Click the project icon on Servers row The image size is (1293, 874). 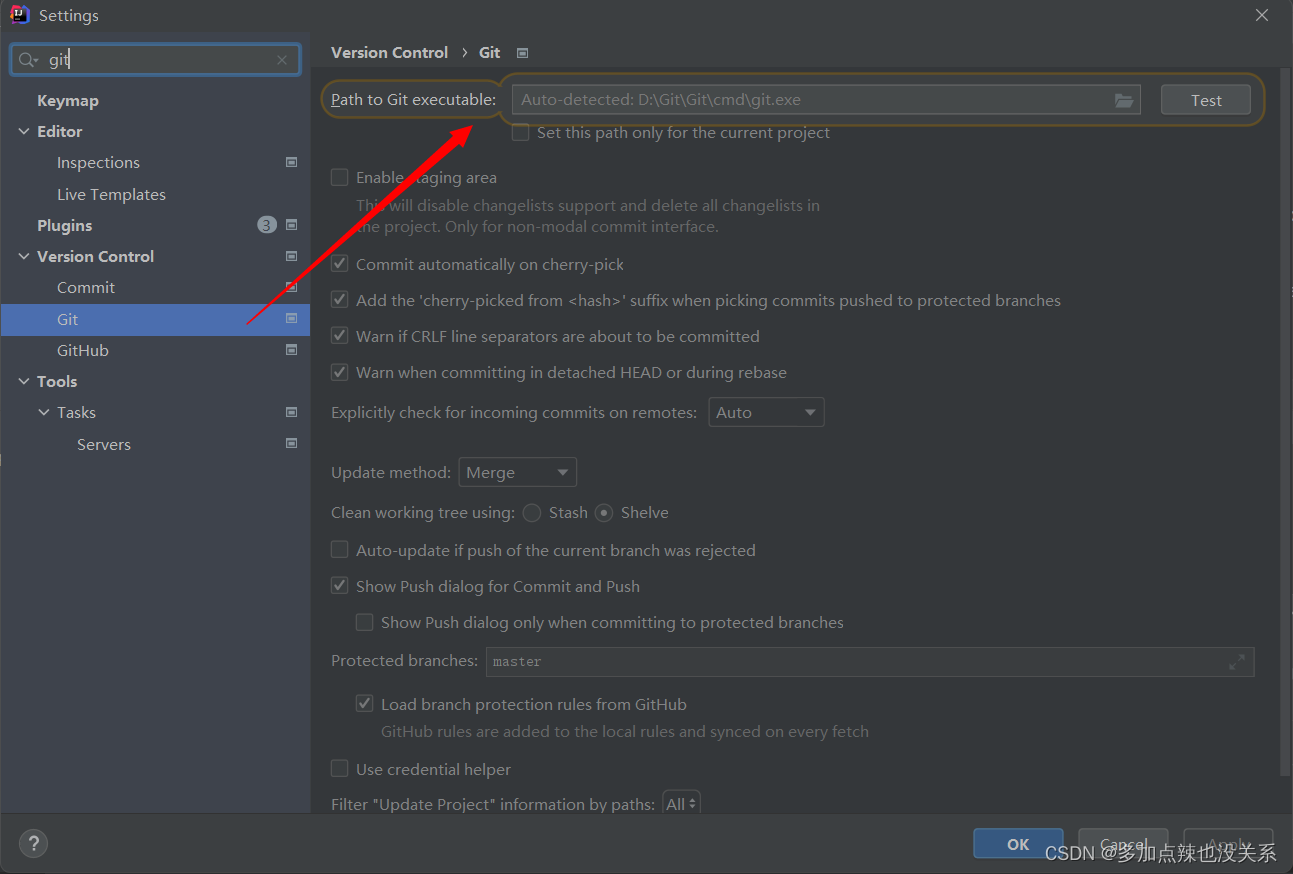pos(291,443)
